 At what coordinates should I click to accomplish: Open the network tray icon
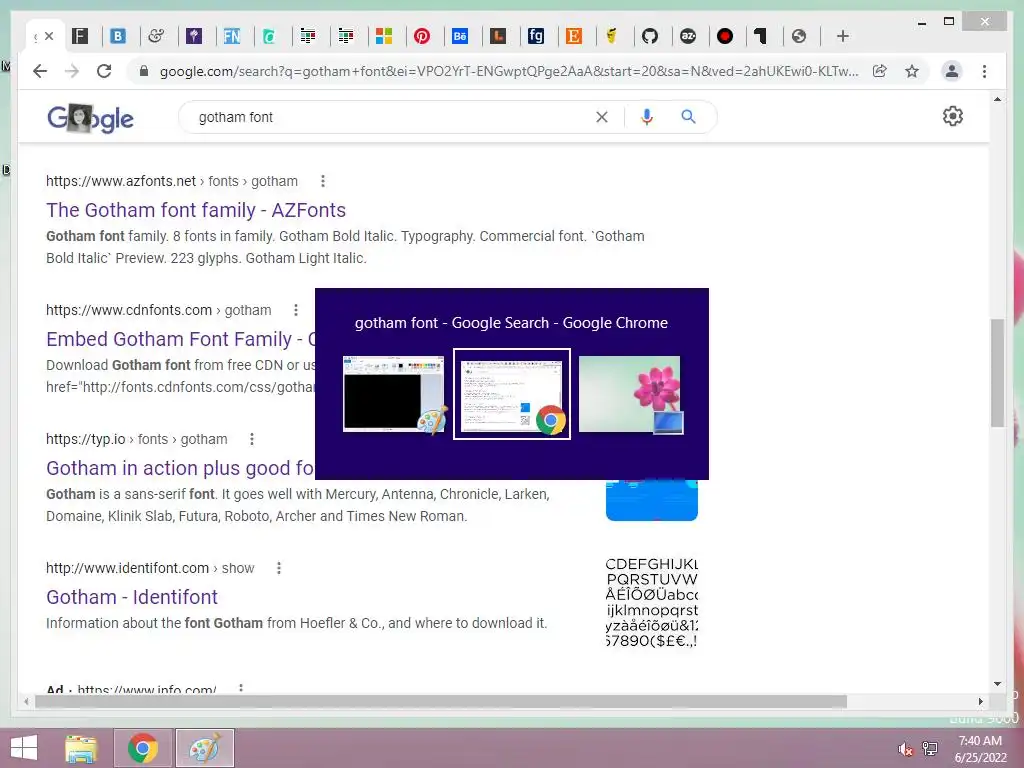930,749
